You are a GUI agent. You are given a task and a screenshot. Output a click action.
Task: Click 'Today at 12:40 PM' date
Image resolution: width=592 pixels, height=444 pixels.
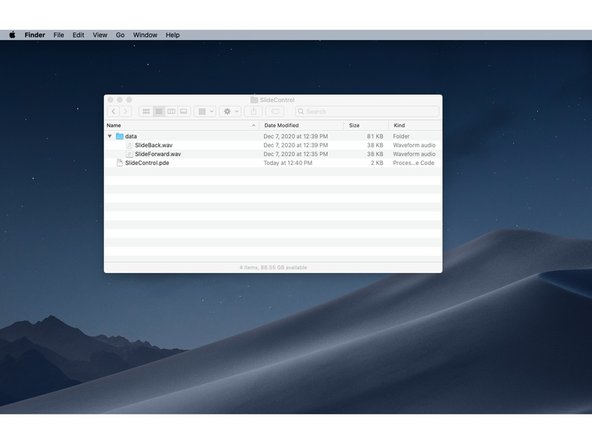pos(288,163)
